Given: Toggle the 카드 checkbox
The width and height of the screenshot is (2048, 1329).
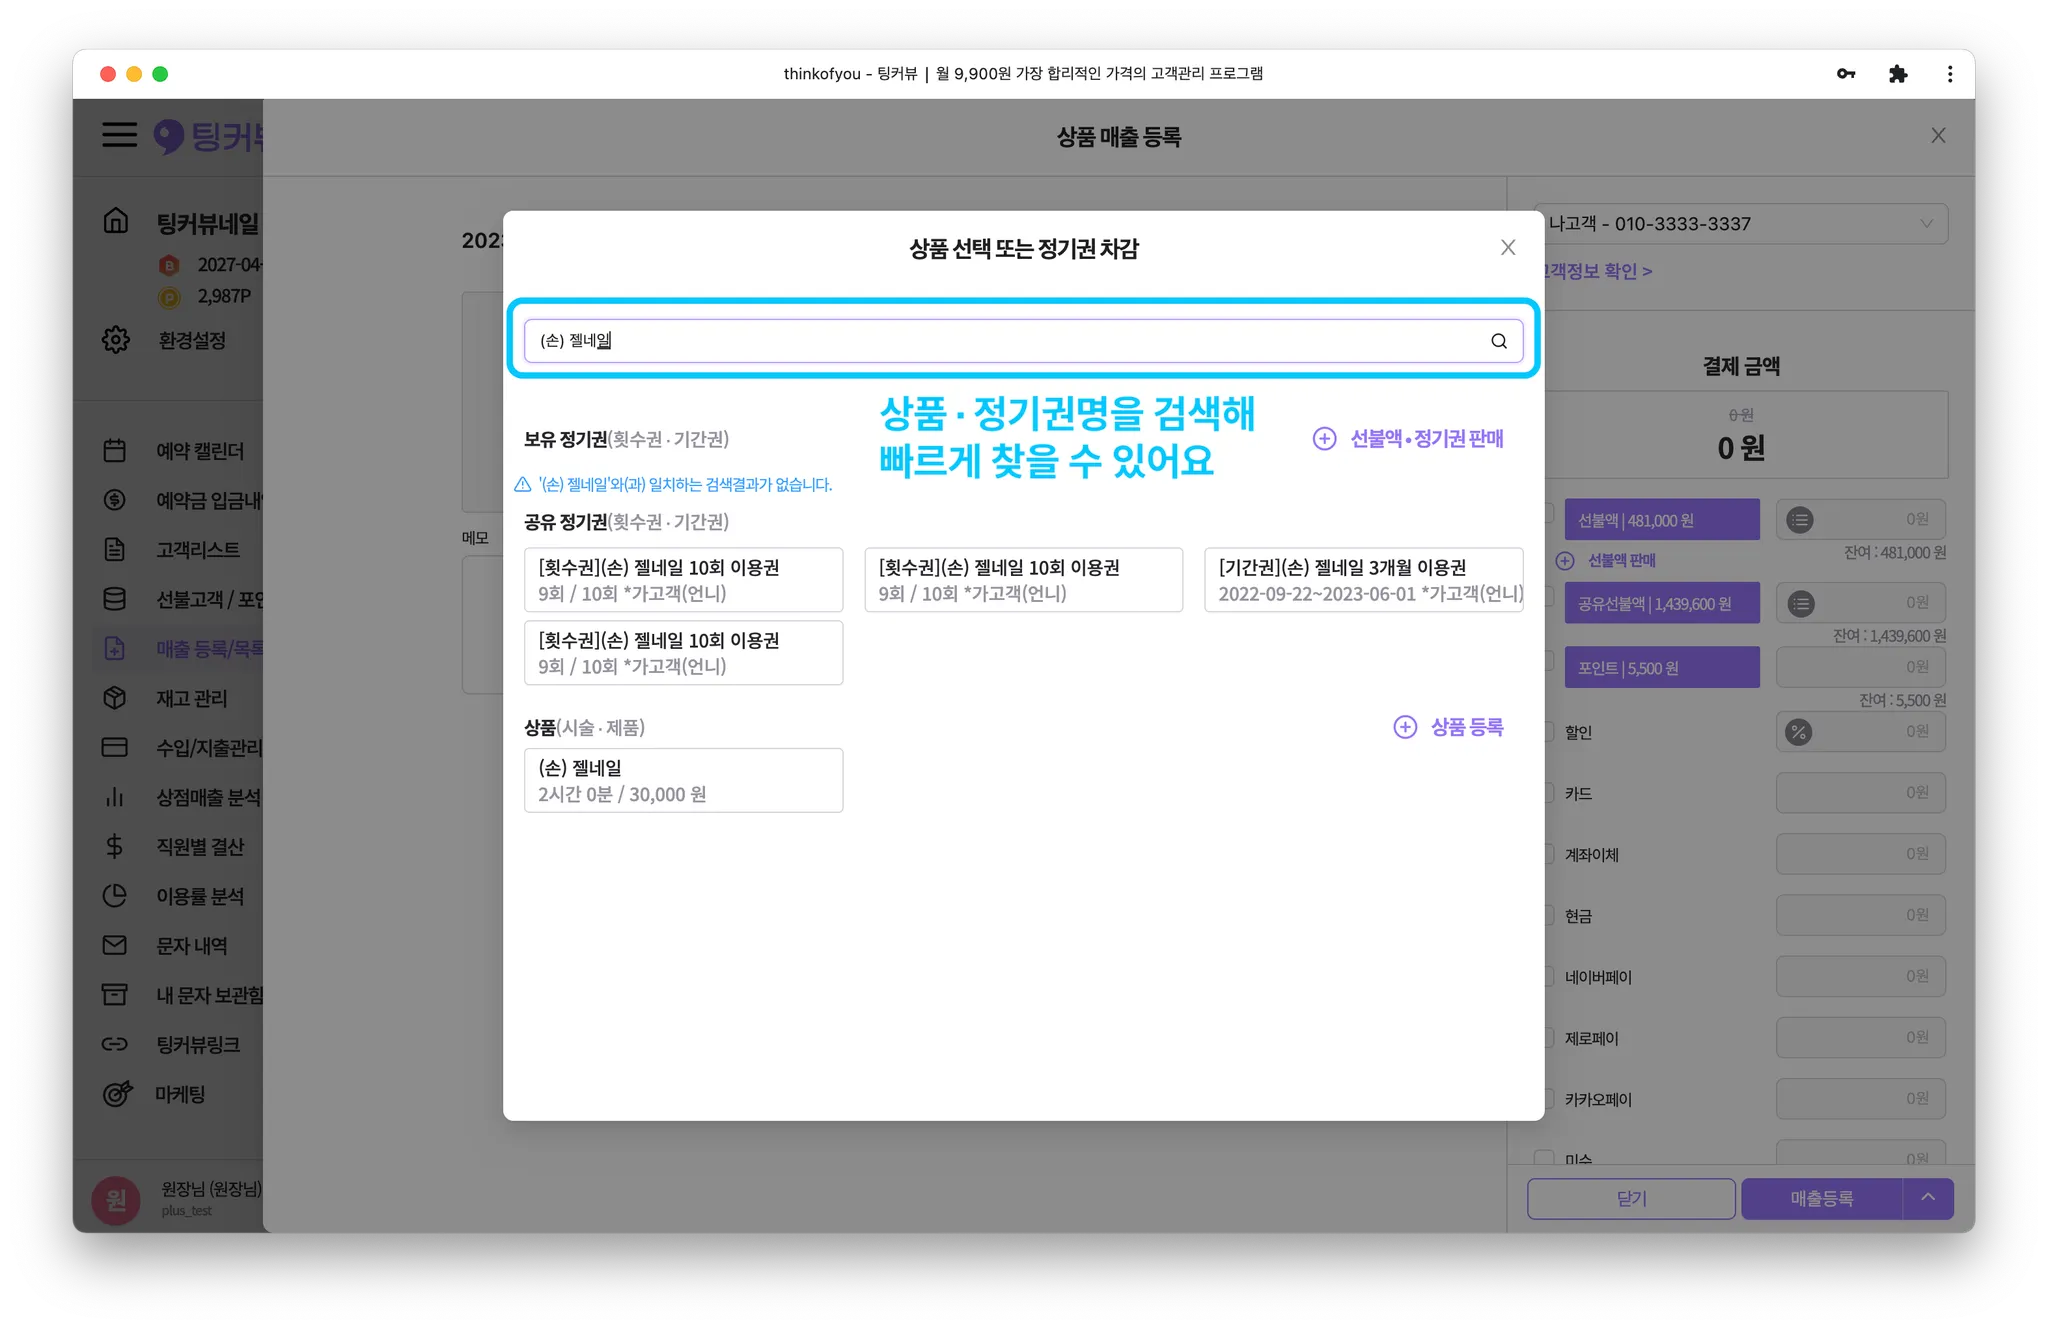Looking at the screenshot, I should click(x=1549, y=793).
